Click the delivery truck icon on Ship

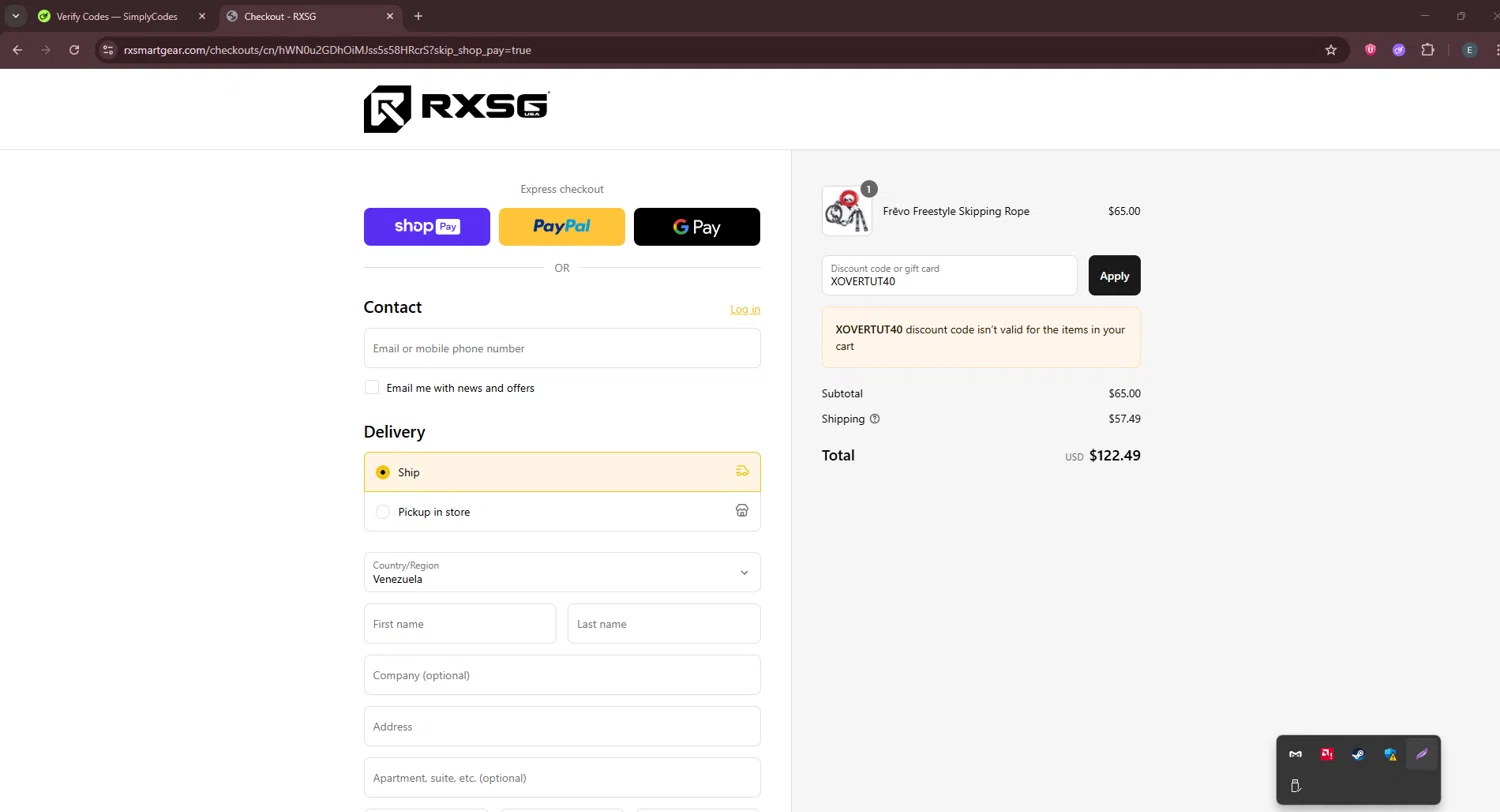[742, 471]
